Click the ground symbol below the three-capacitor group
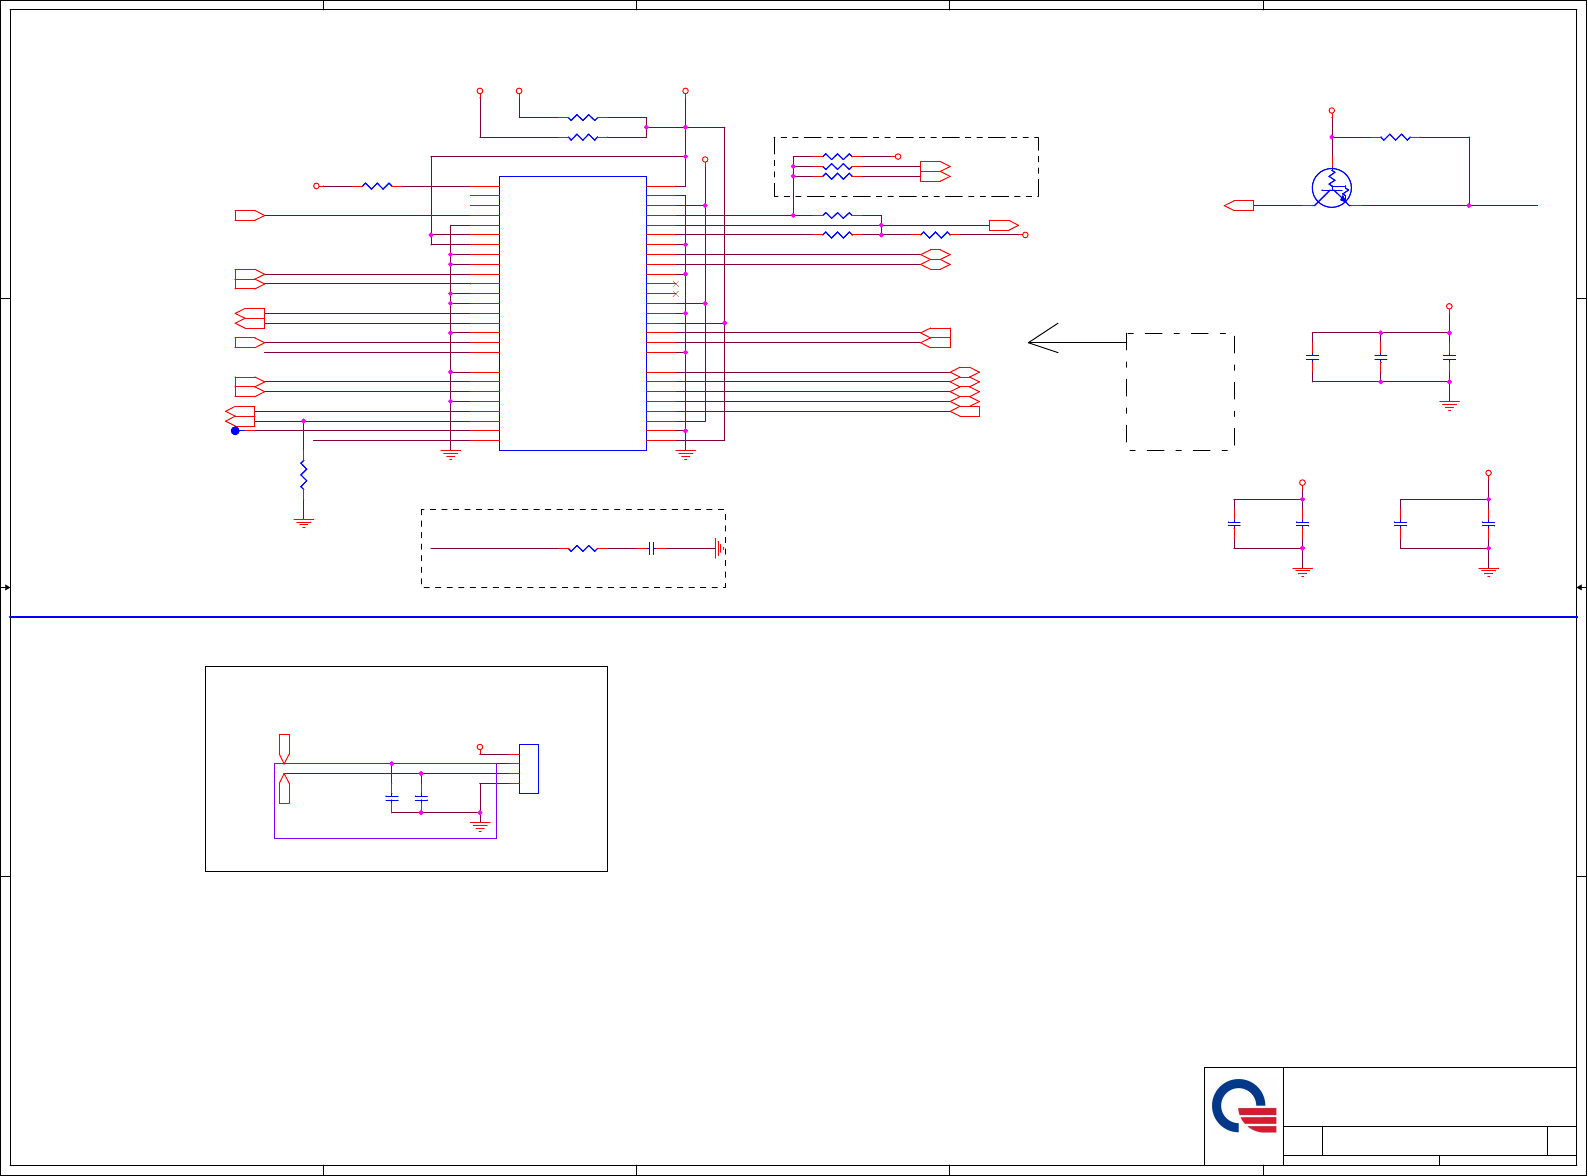Viewport: 1588px width, 1176px height. (1449, 406)
